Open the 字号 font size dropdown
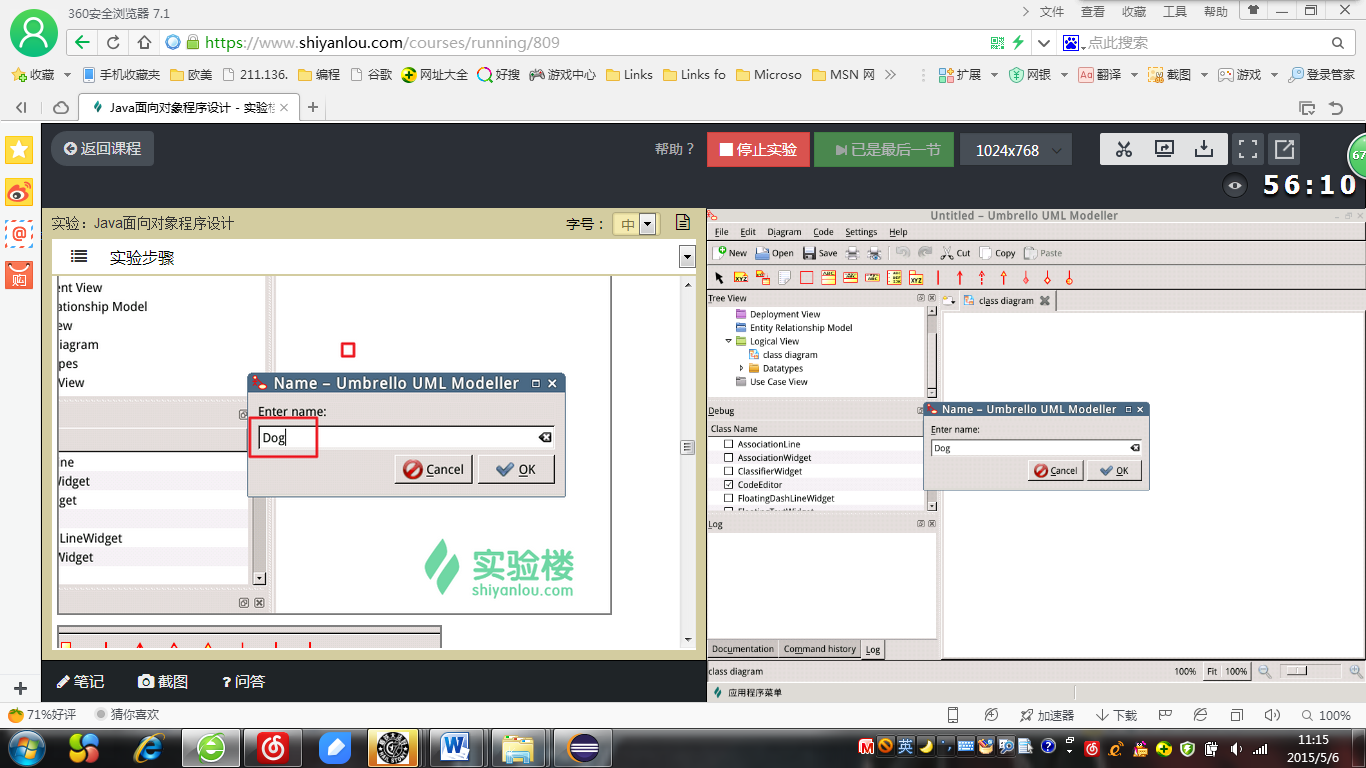This screenshot has width=1366, height=768. point(647,224)
